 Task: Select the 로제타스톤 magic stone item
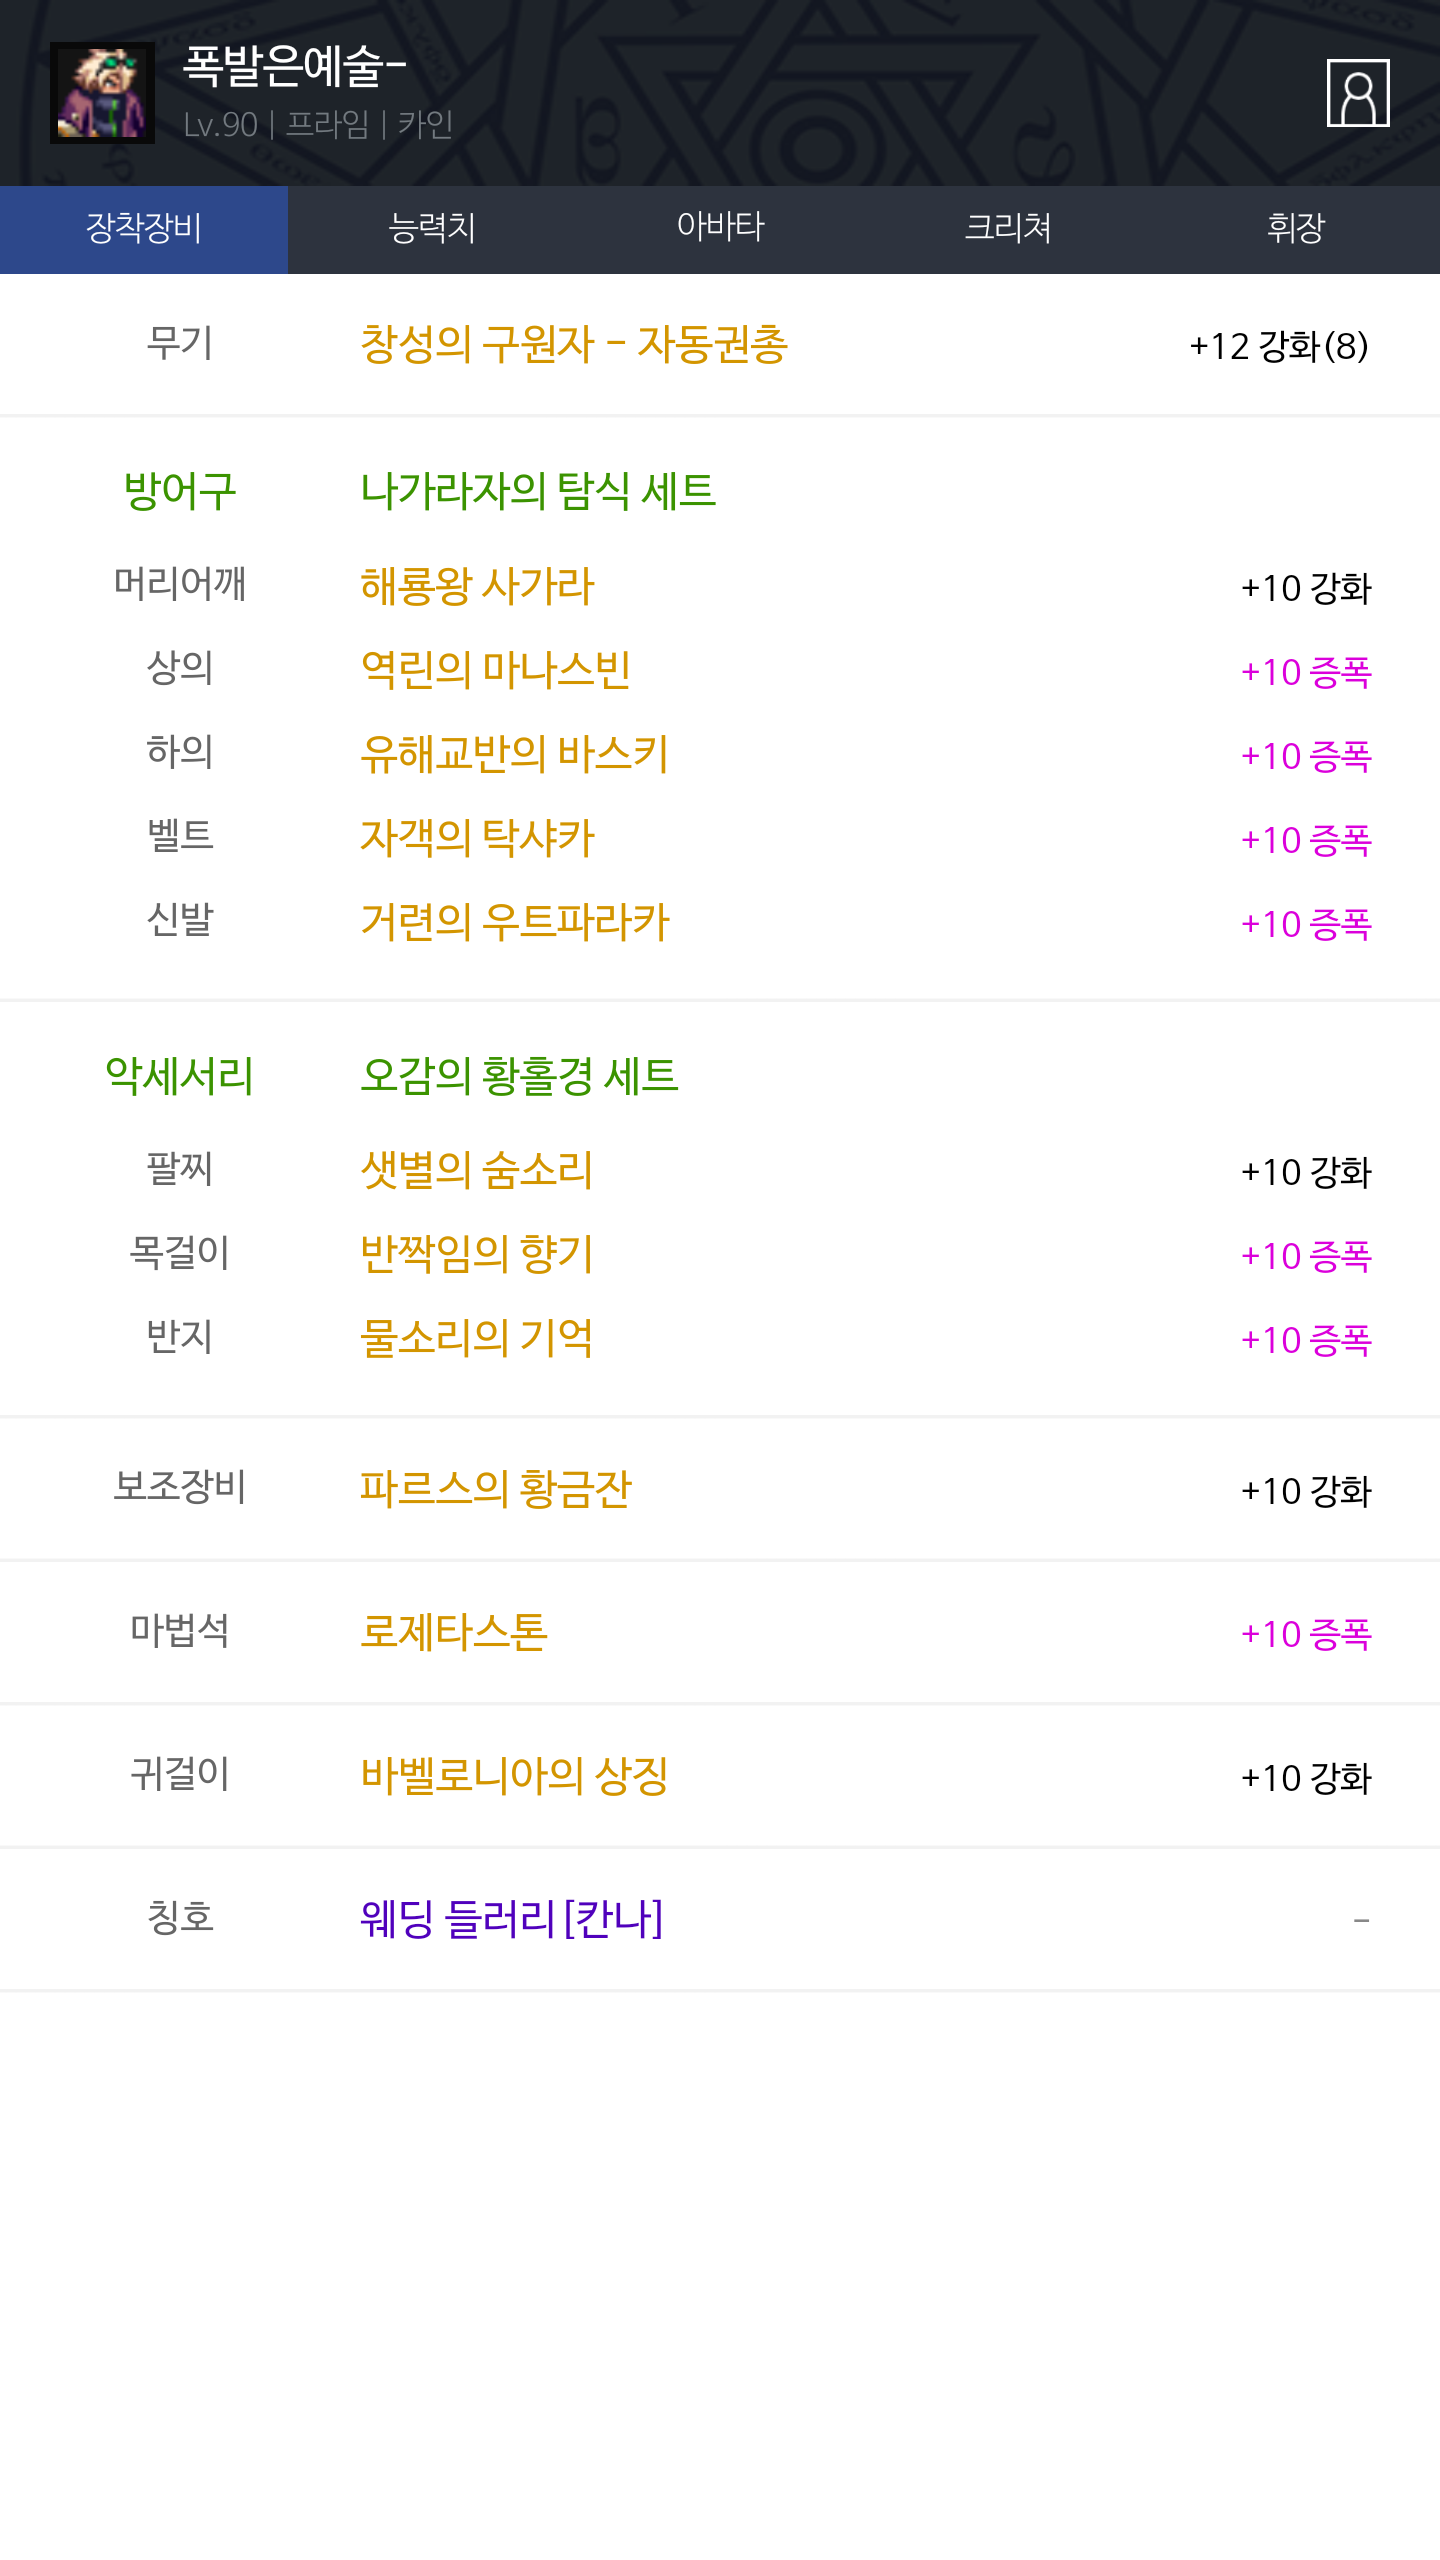453,1633
